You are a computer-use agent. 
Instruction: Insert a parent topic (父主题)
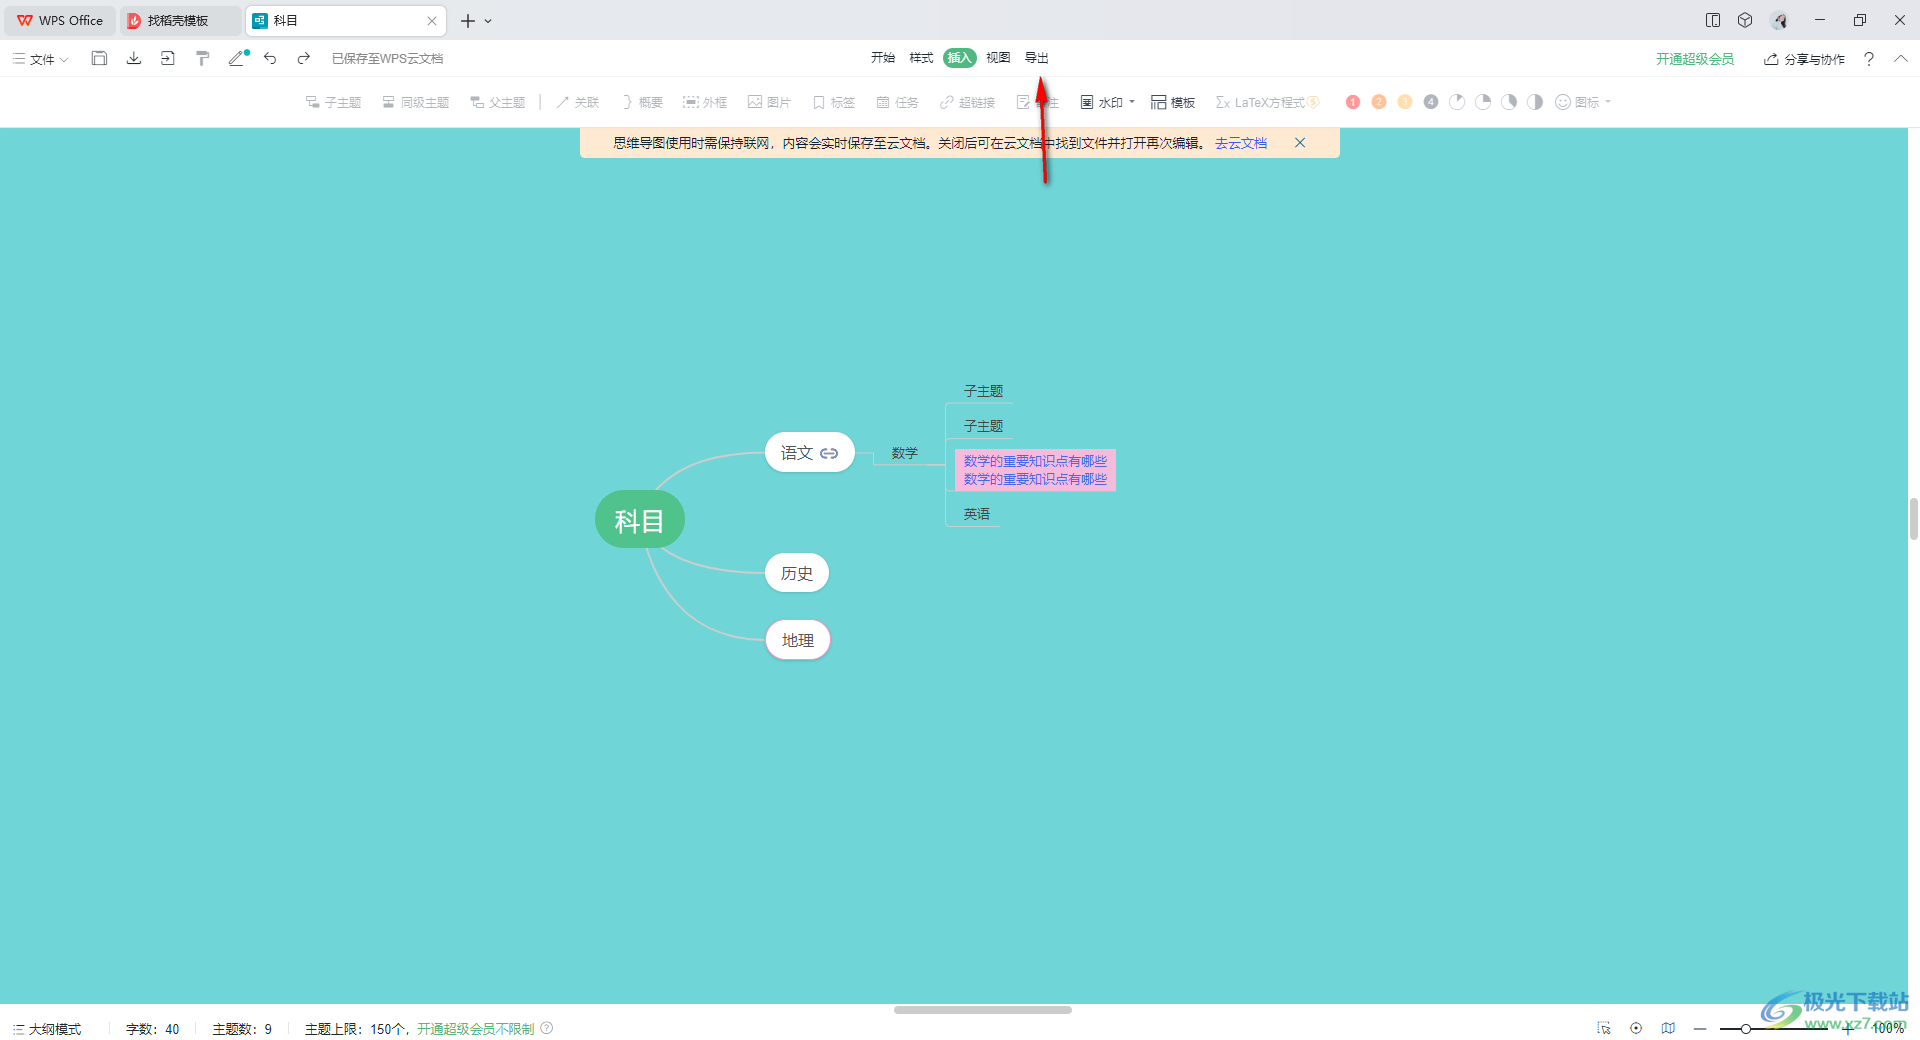(497, 102)
